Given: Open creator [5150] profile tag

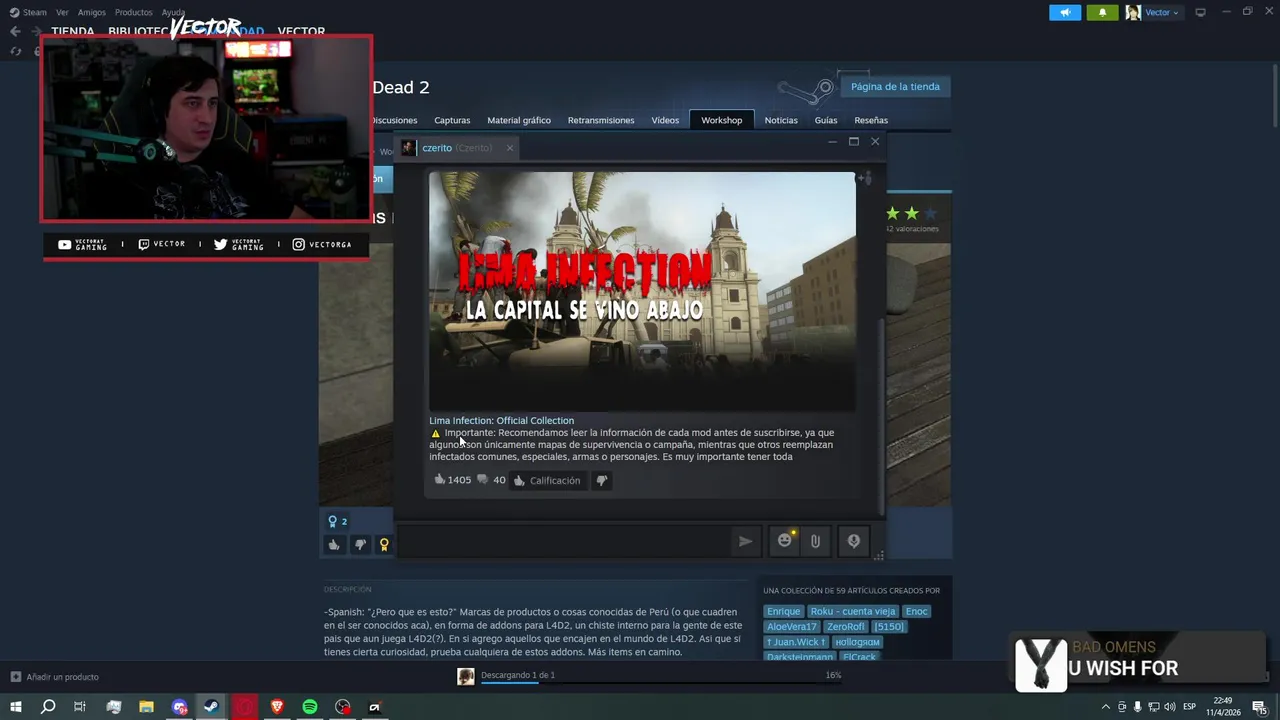Looking at the screenshot, I should tap(889, 627).
